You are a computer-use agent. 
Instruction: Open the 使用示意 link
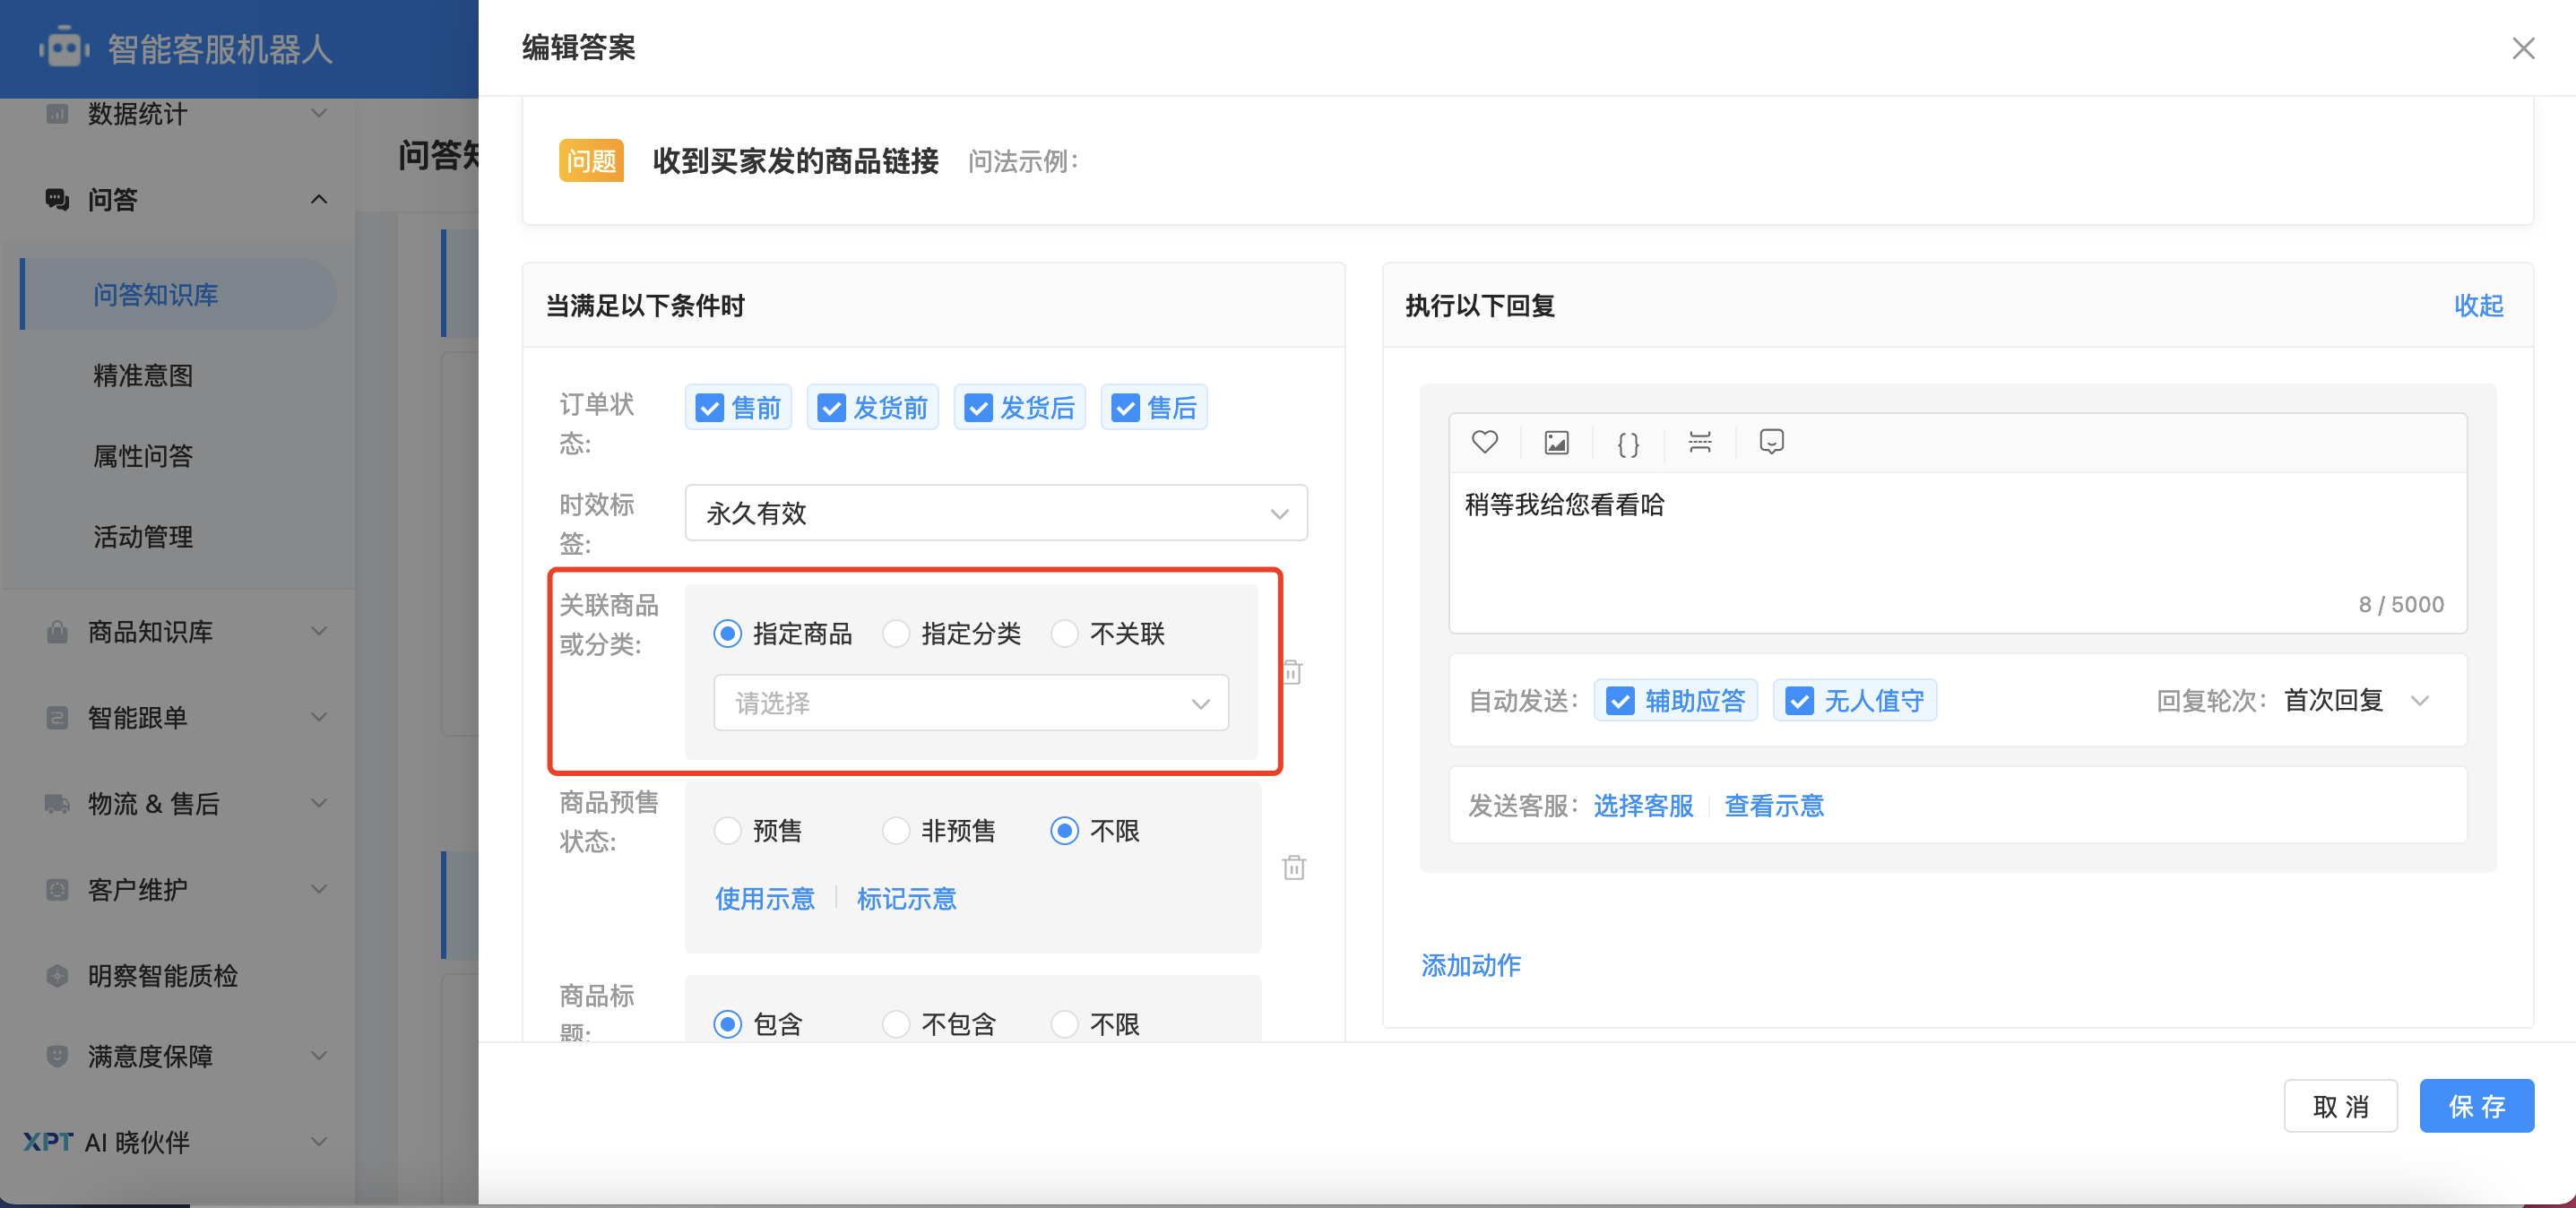coord(765,899)
